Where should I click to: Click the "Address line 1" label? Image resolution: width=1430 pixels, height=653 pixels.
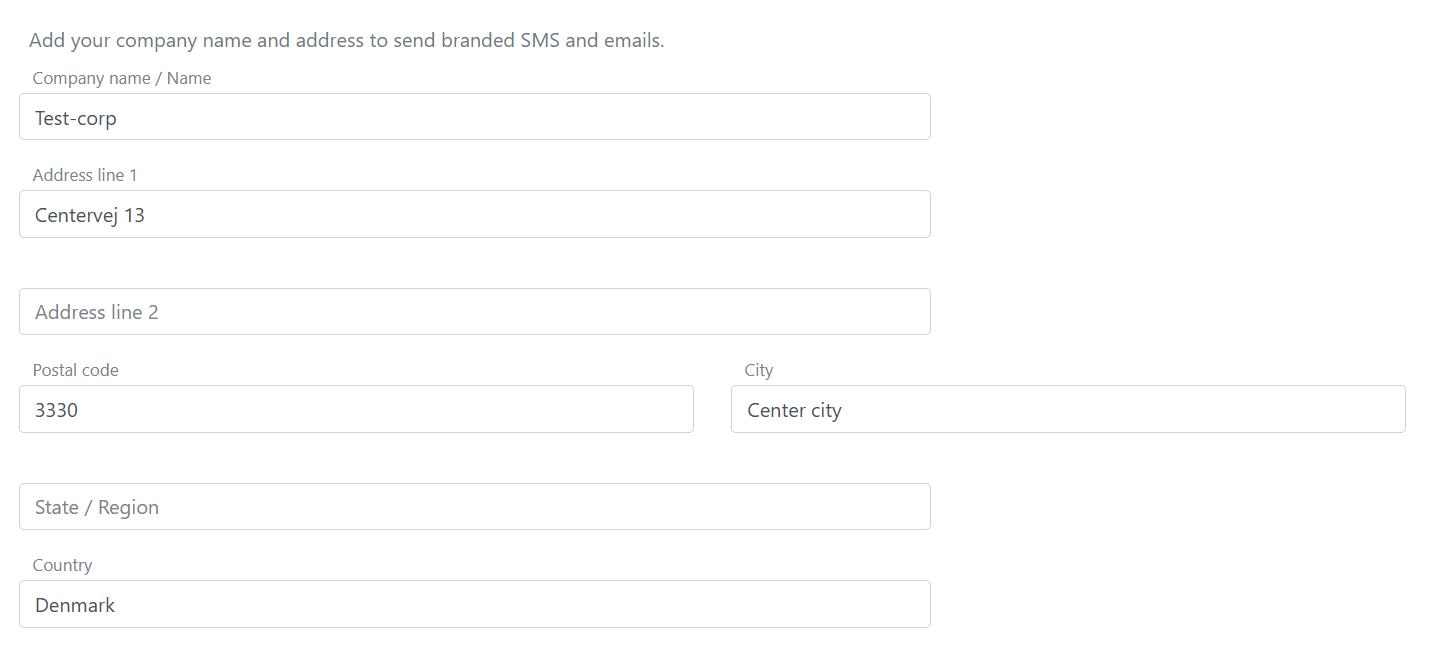(x=85, y=175)
